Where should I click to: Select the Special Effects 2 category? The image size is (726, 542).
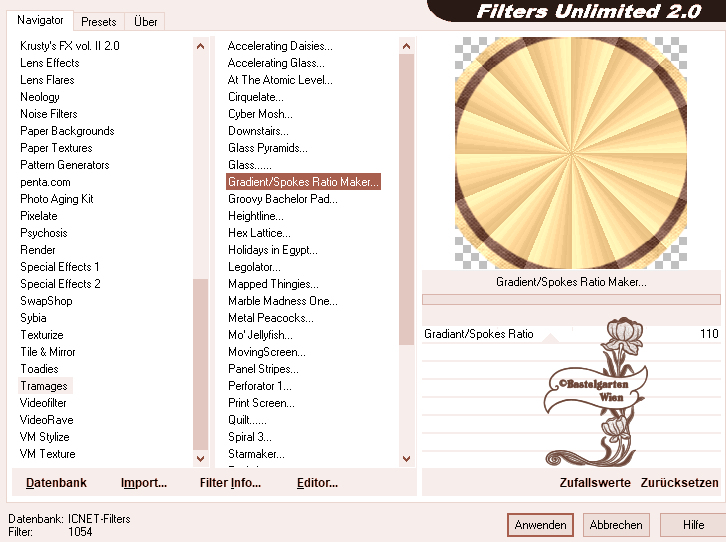click(60, 284)
